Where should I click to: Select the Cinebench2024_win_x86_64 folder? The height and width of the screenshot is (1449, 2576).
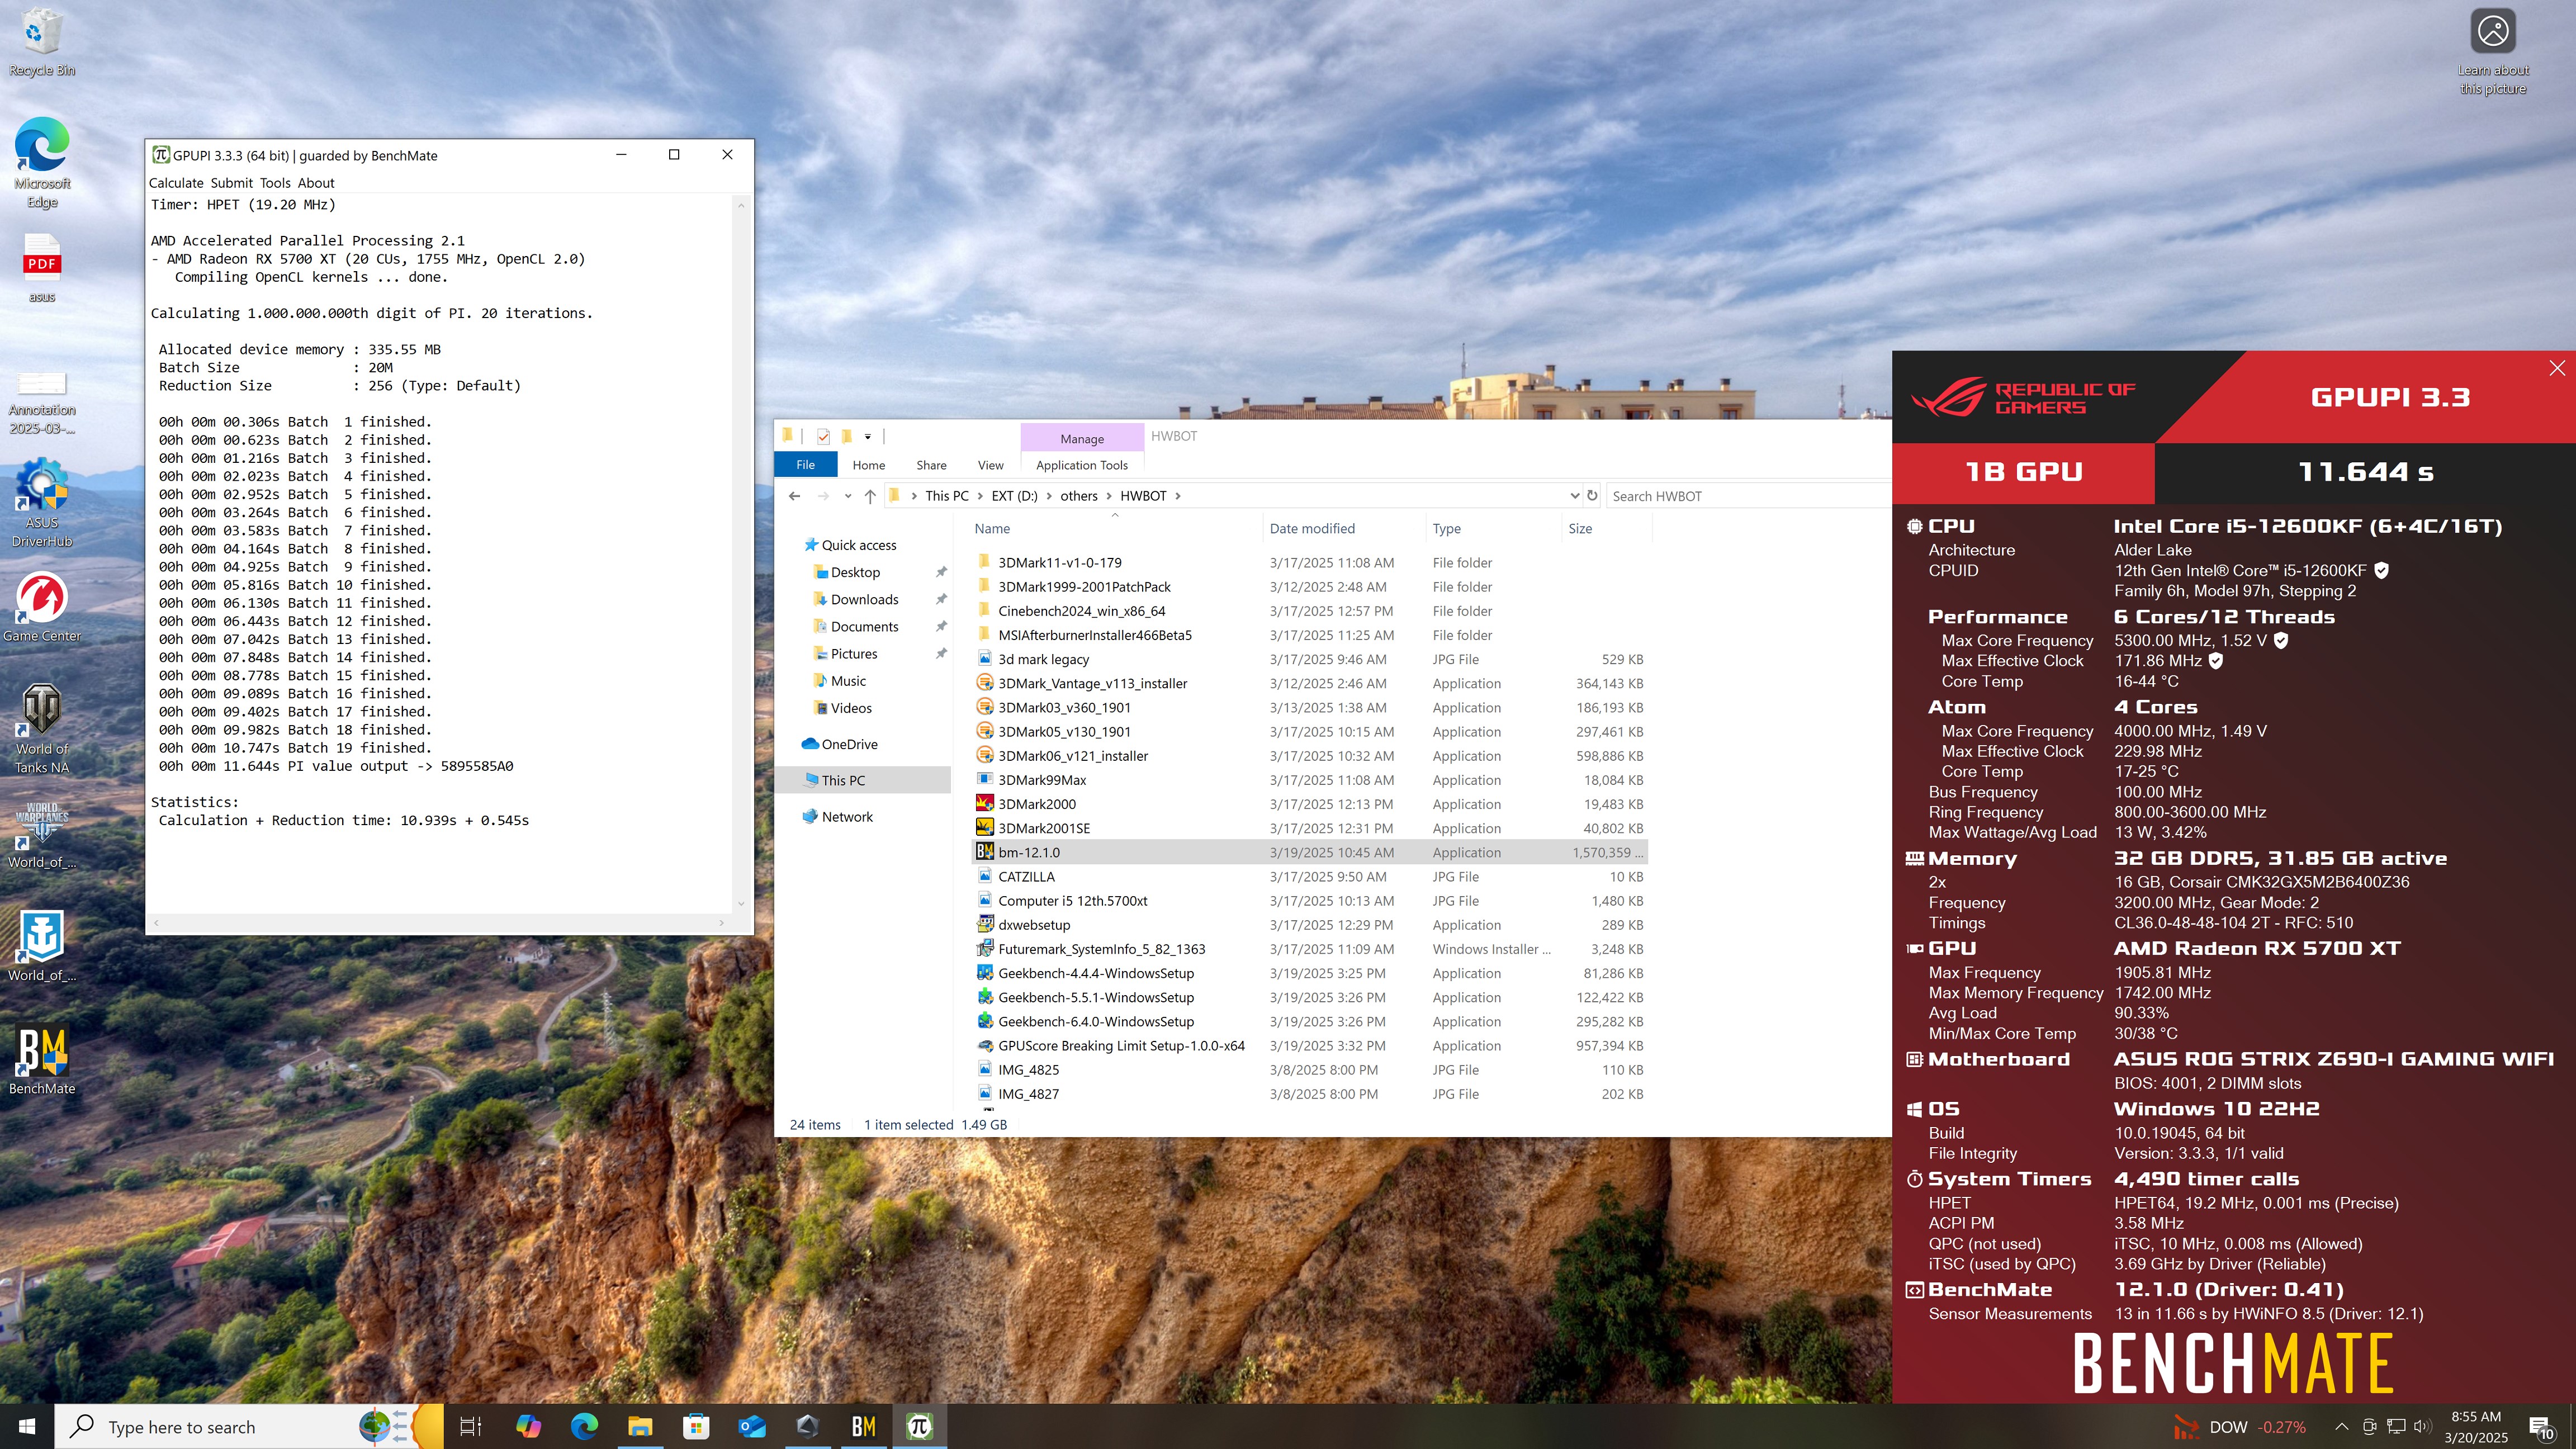(1309, 611)
